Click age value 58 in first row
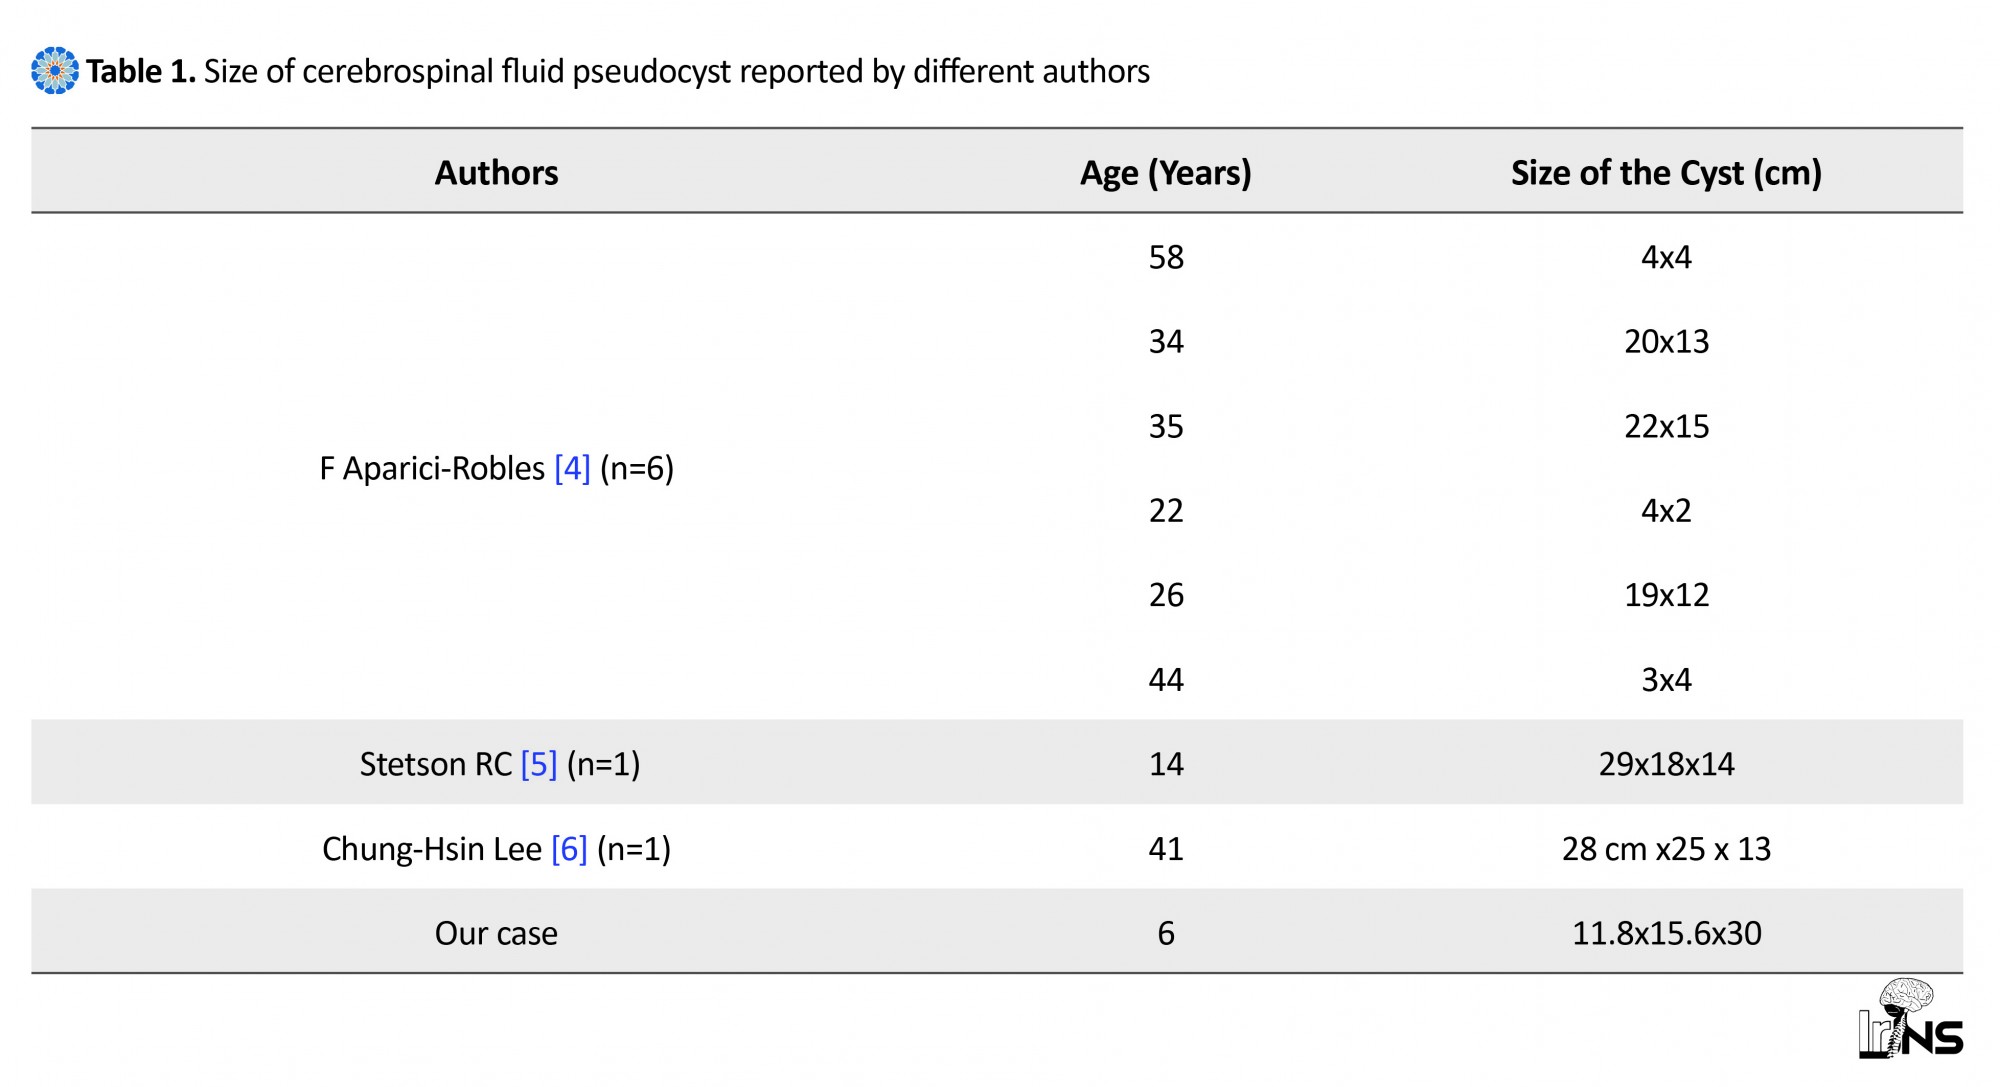 (1166, 257)
